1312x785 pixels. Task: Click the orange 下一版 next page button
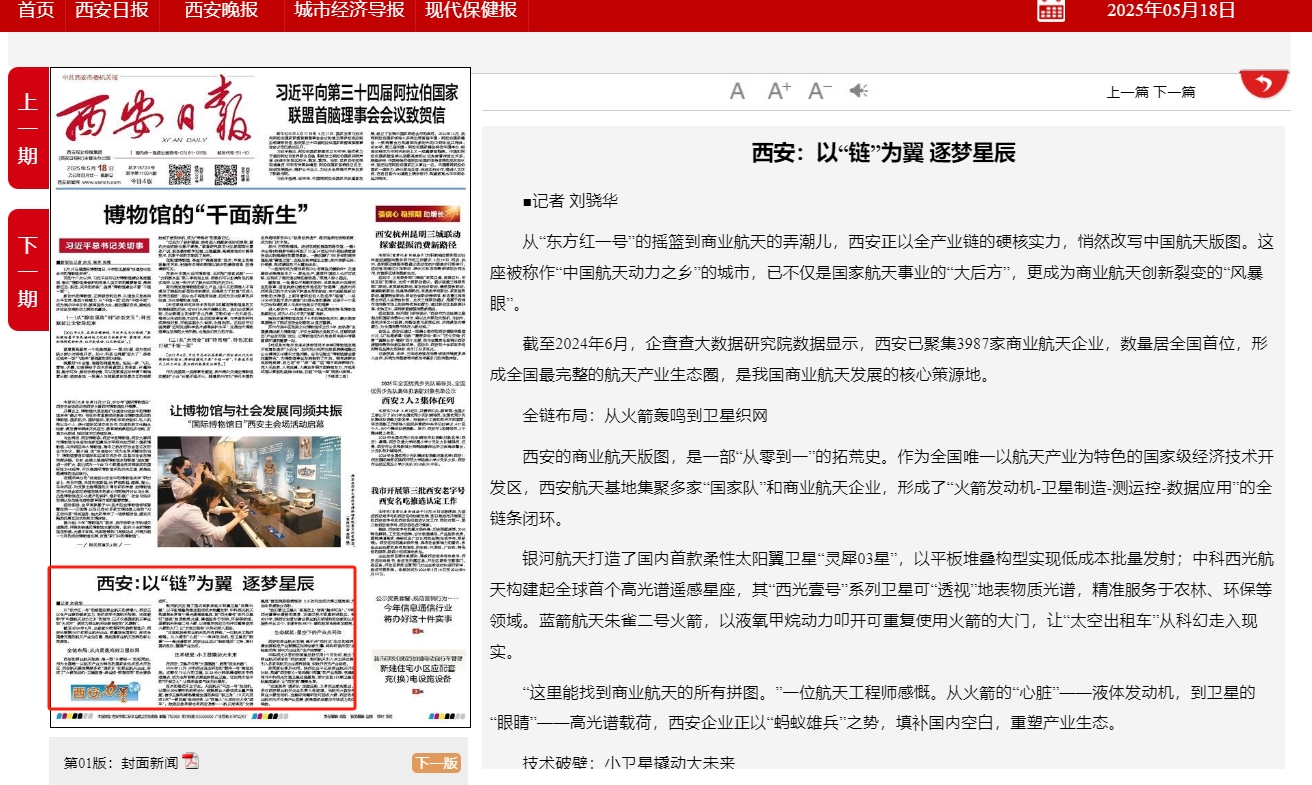(436, 763)
